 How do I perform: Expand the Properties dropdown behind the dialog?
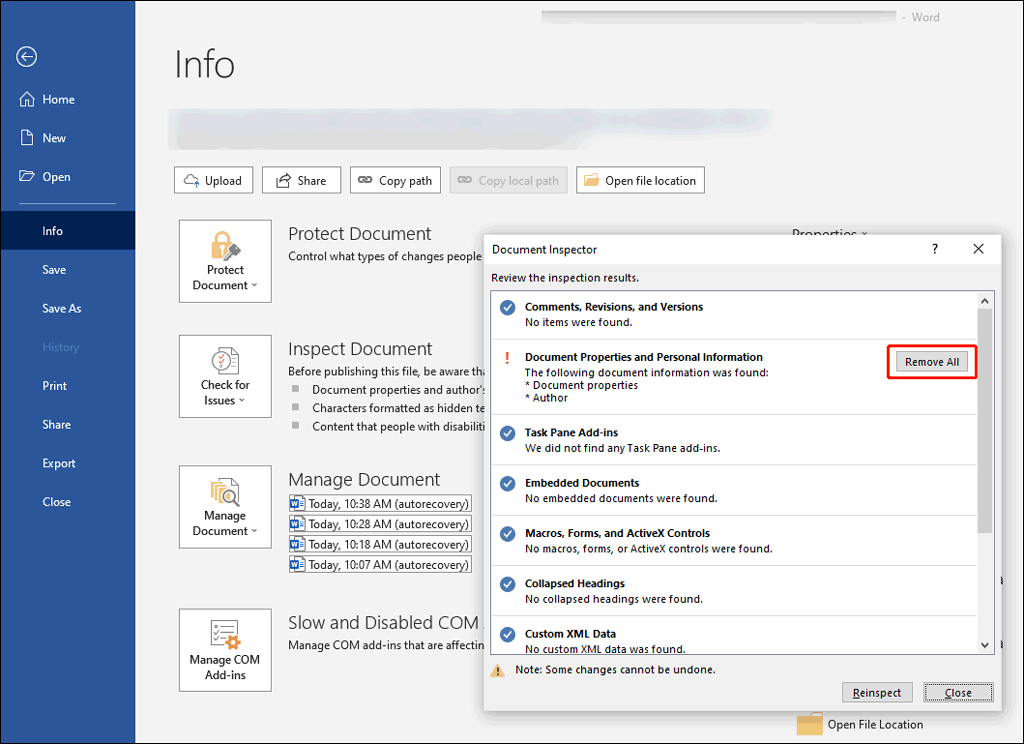[x=829, y=231]
